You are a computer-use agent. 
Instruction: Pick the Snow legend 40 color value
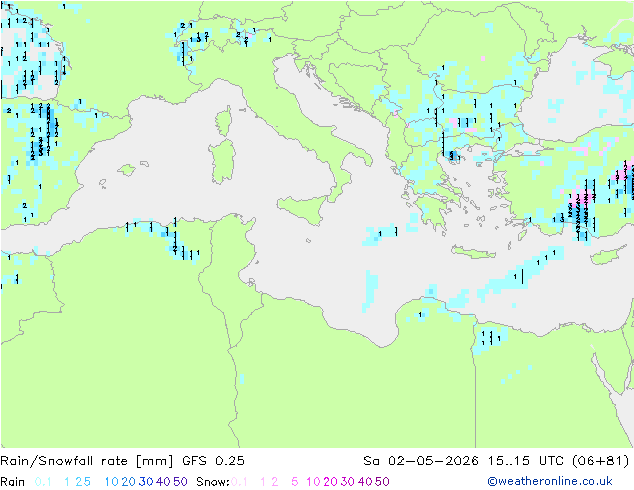pos(365,482)
